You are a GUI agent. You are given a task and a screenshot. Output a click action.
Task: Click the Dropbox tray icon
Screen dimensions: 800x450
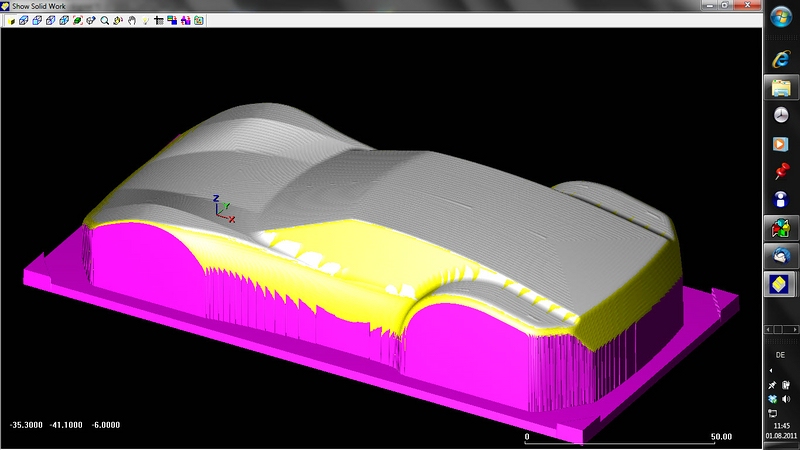(x=772, y=399)
